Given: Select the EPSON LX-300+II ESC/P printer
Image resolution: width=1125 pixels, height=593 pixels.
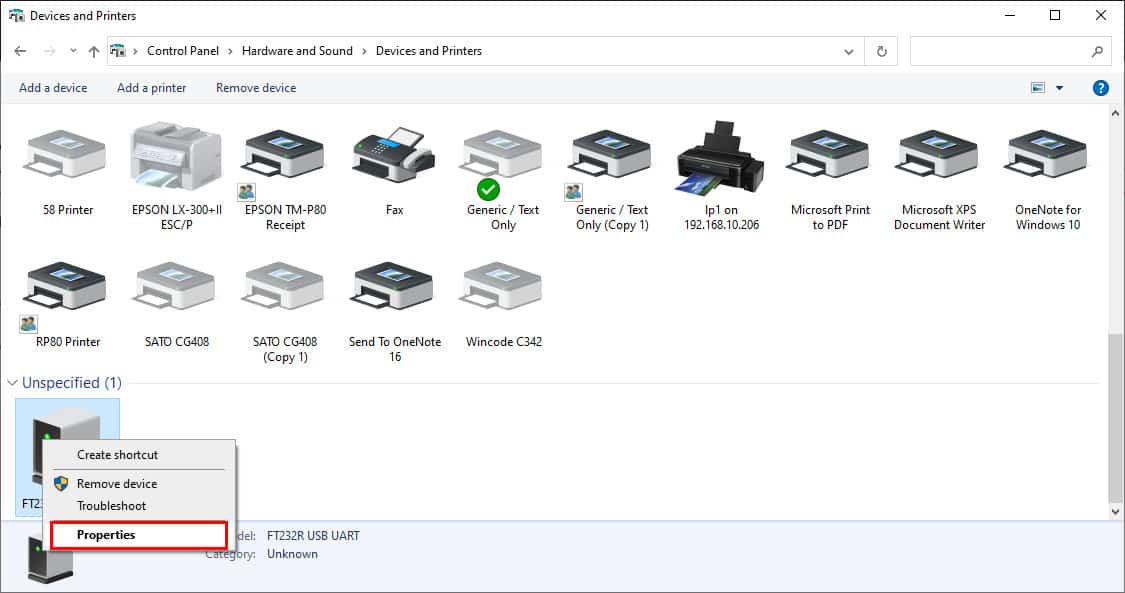Looking at the screenshot, I should tap(176, 155).
